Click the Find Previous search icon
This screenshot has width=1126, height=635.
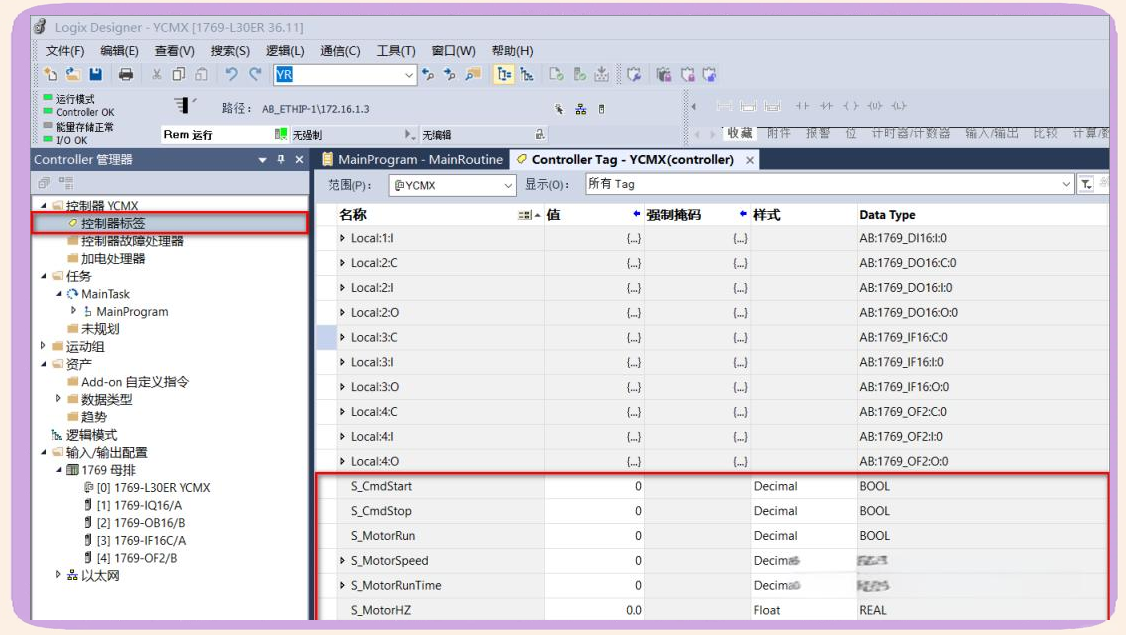[428, 74]
